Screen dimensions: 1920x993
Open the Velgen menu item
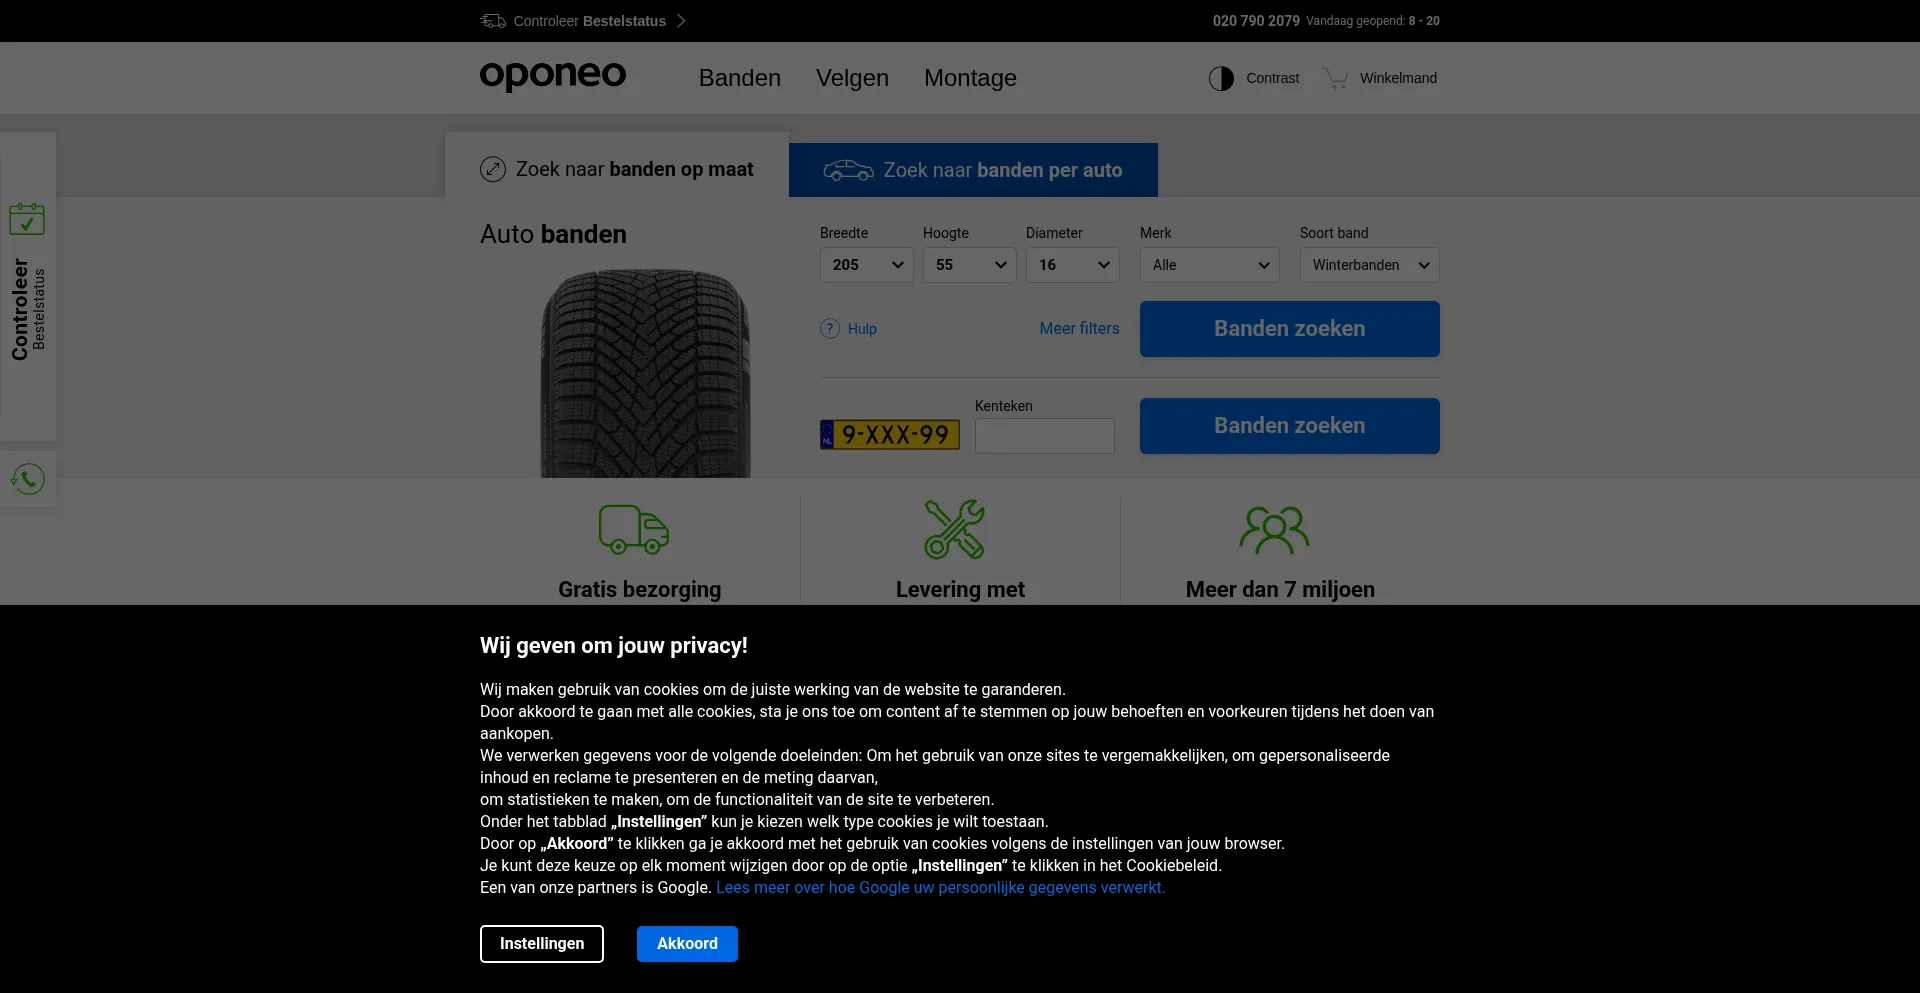(x=852, y=78)
